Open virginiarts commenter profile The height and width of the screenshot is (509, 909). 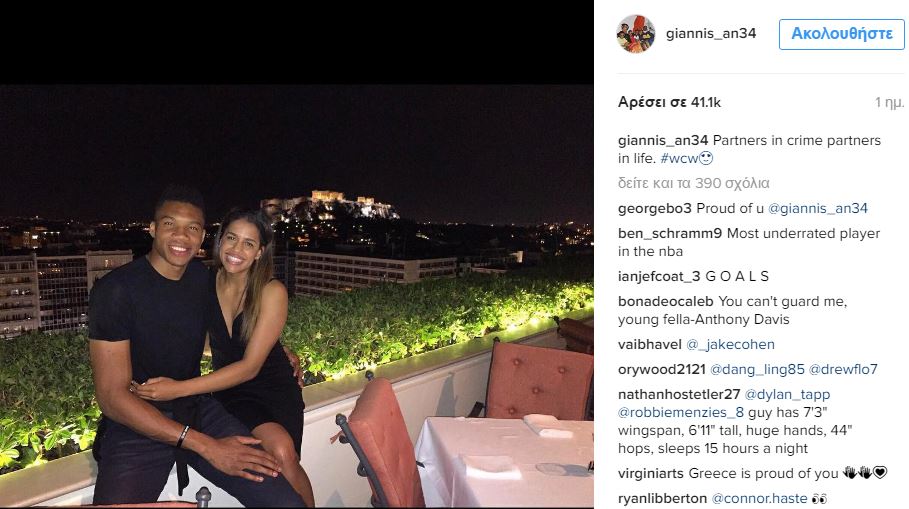[650, 473]
